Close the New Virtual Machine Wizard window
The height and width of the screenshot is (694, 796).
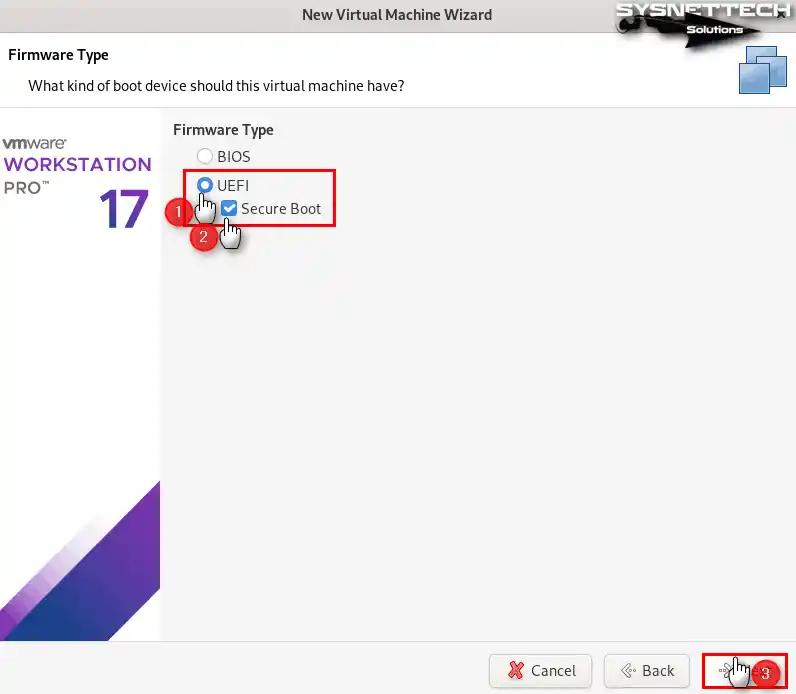(781, 15)
